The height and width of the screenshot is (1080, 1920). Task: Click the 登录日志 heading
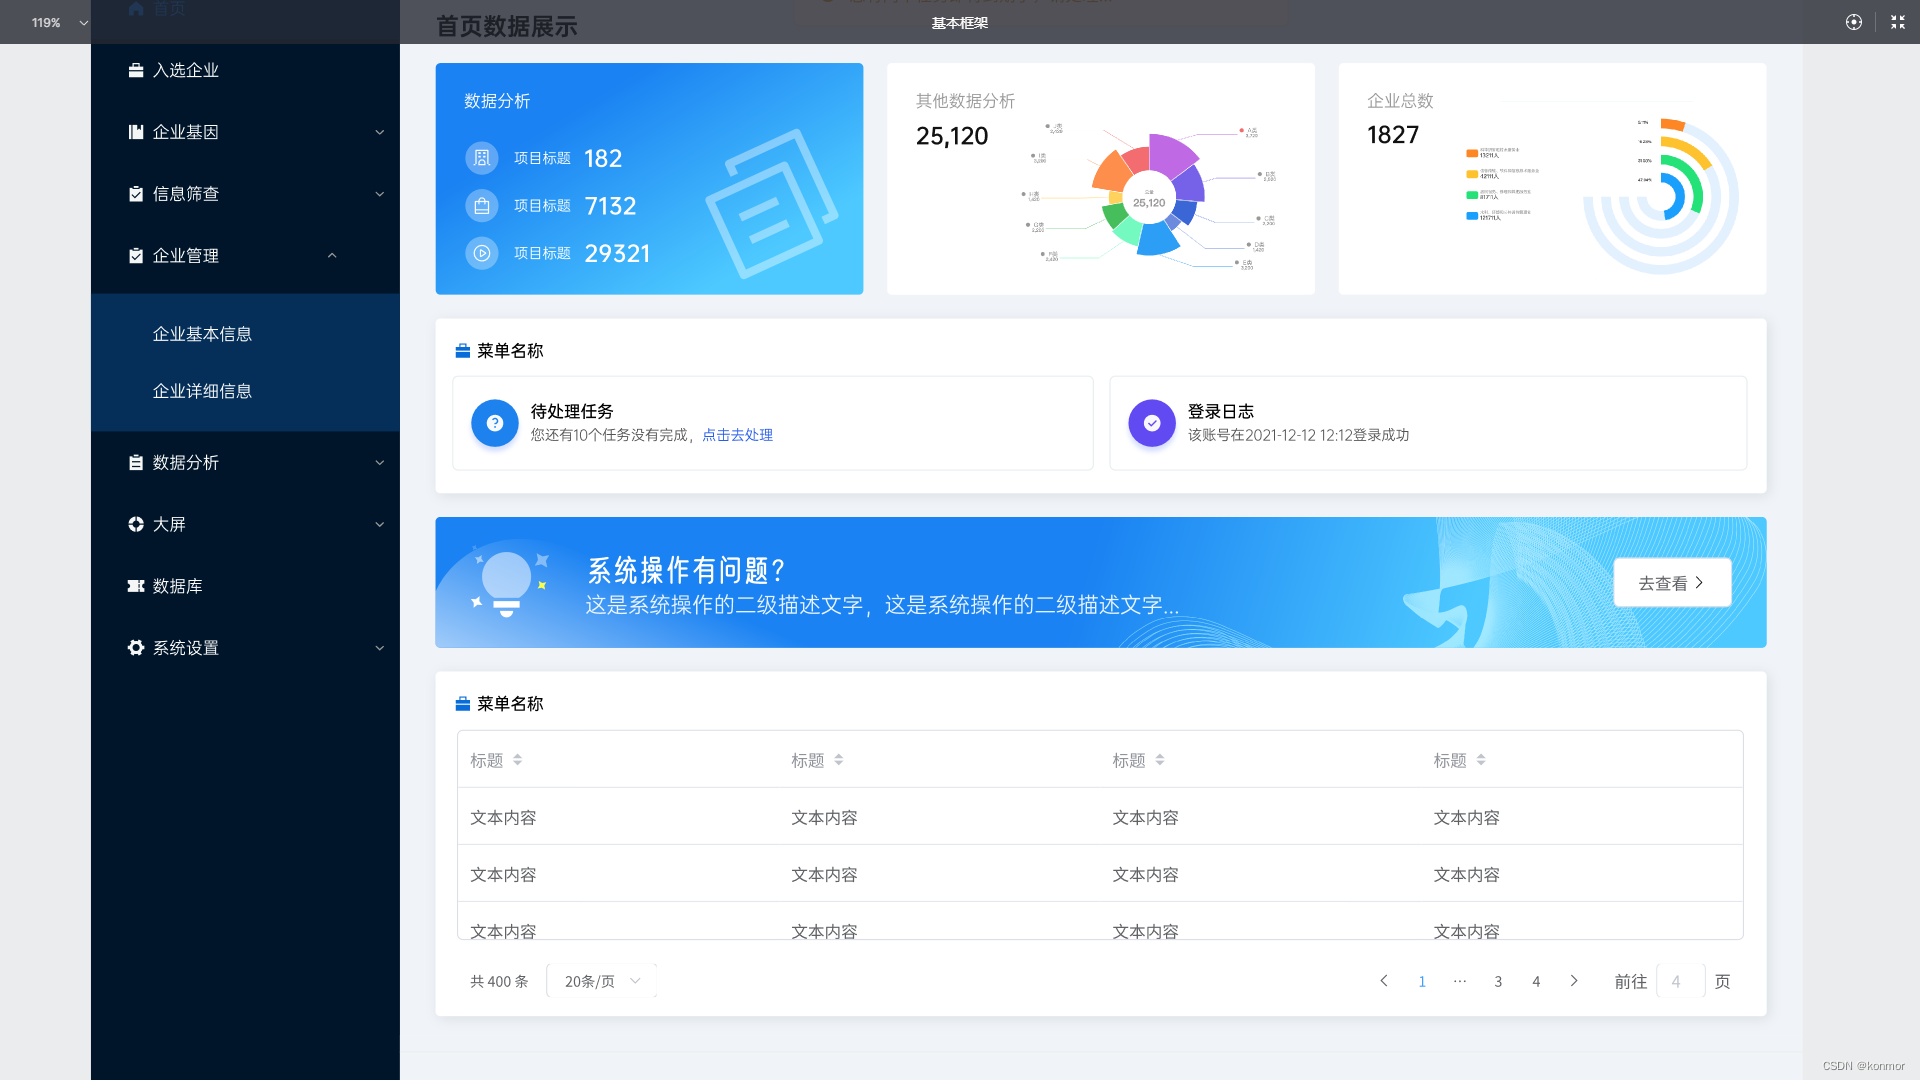click(x=1220, y=411)
